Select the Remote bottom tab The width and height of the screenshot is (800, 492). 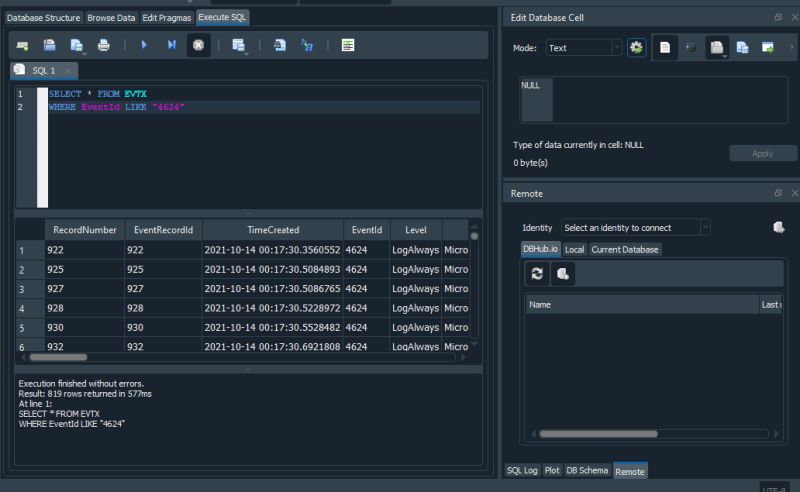pyautogui.click(x=630, y=472)
